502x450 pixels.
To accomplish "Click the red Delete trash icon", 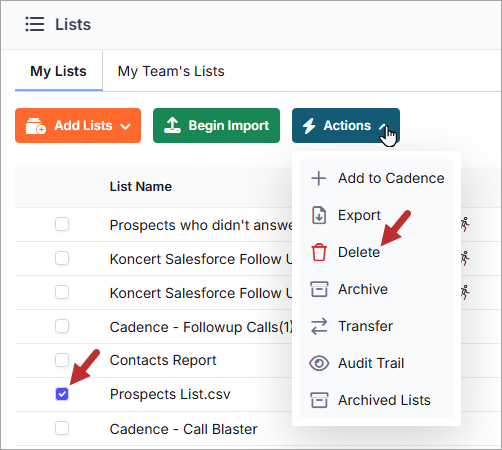I will point(319,252).
